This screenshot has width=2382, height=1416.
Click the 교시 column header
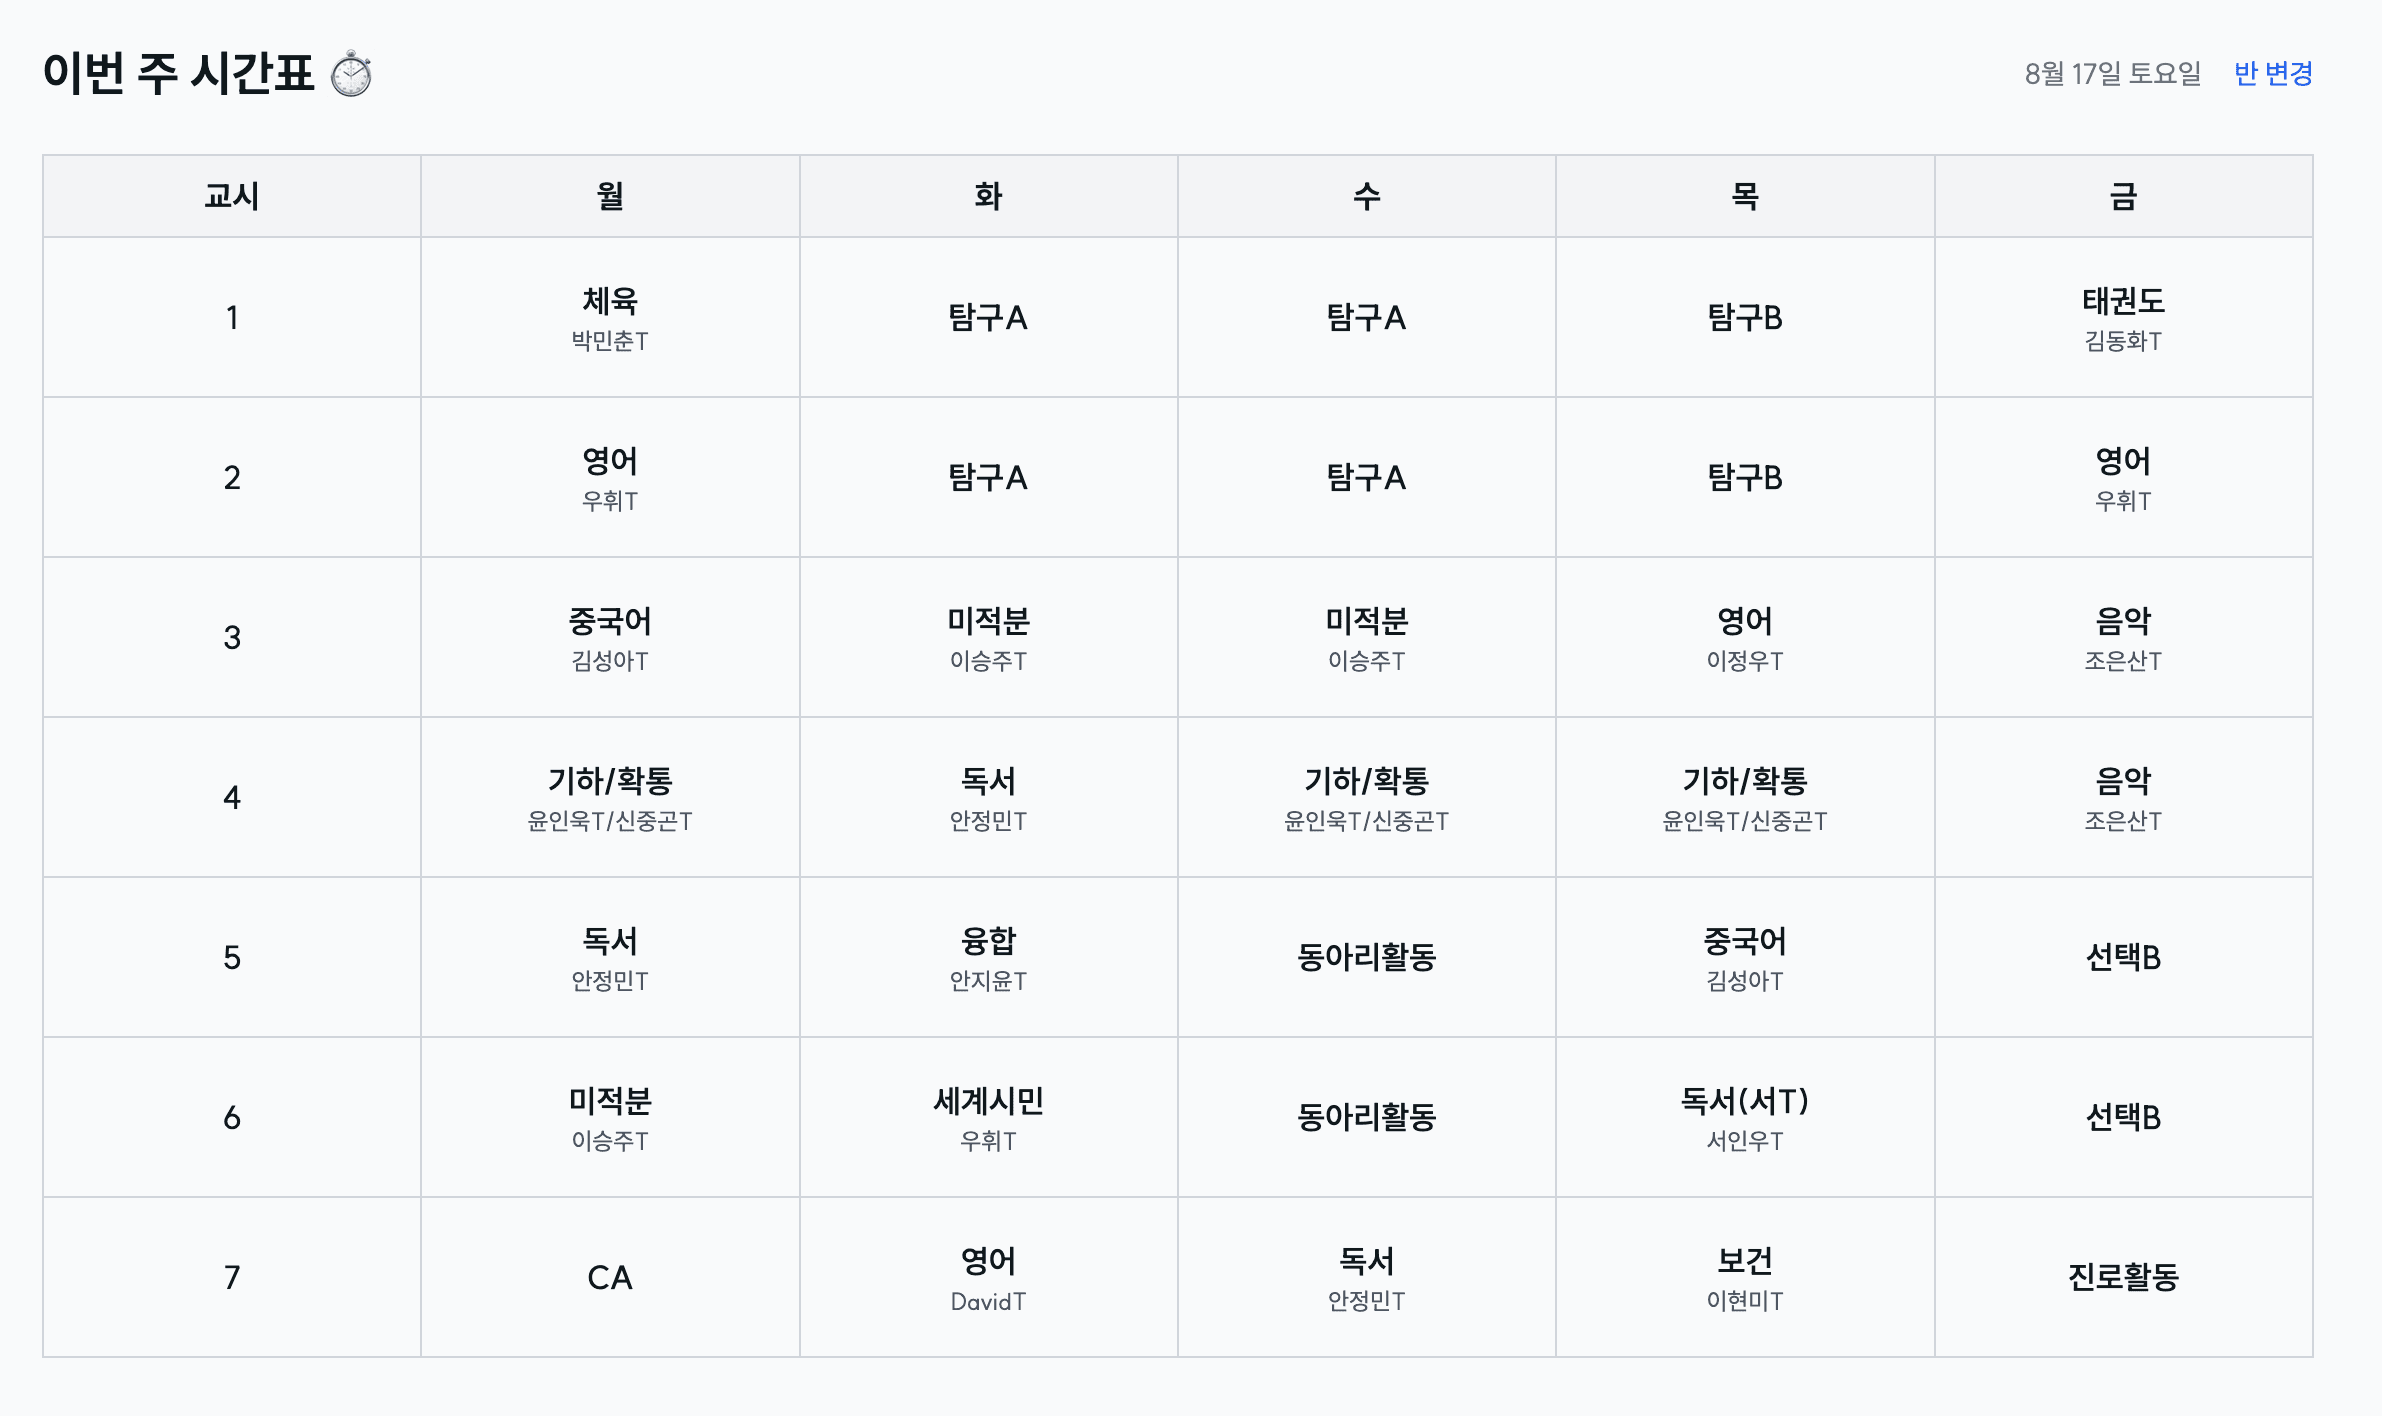232,196
